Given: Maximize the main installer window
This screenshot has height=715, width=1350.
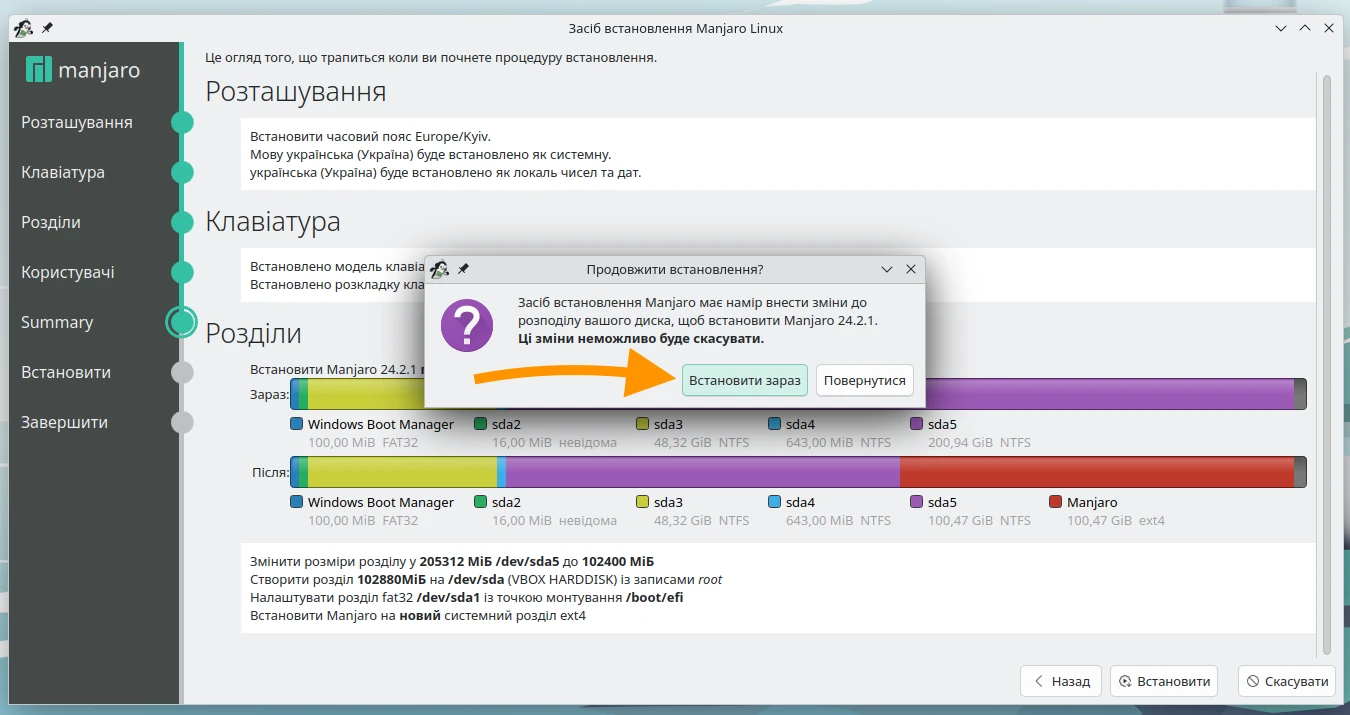Looking at the screenshot, I should (x=1305, y=29).
